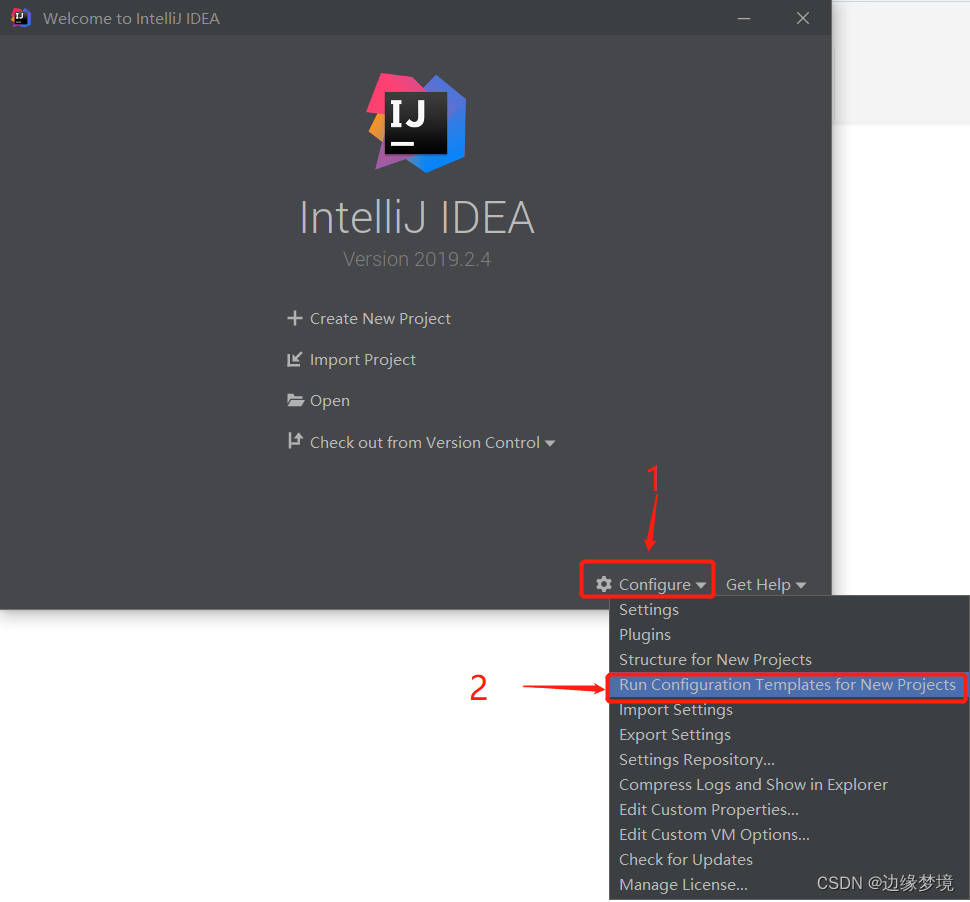Click the plus icon beside Create New Project
This screenshot has width=970, height=902.
(x=294, y=318)
